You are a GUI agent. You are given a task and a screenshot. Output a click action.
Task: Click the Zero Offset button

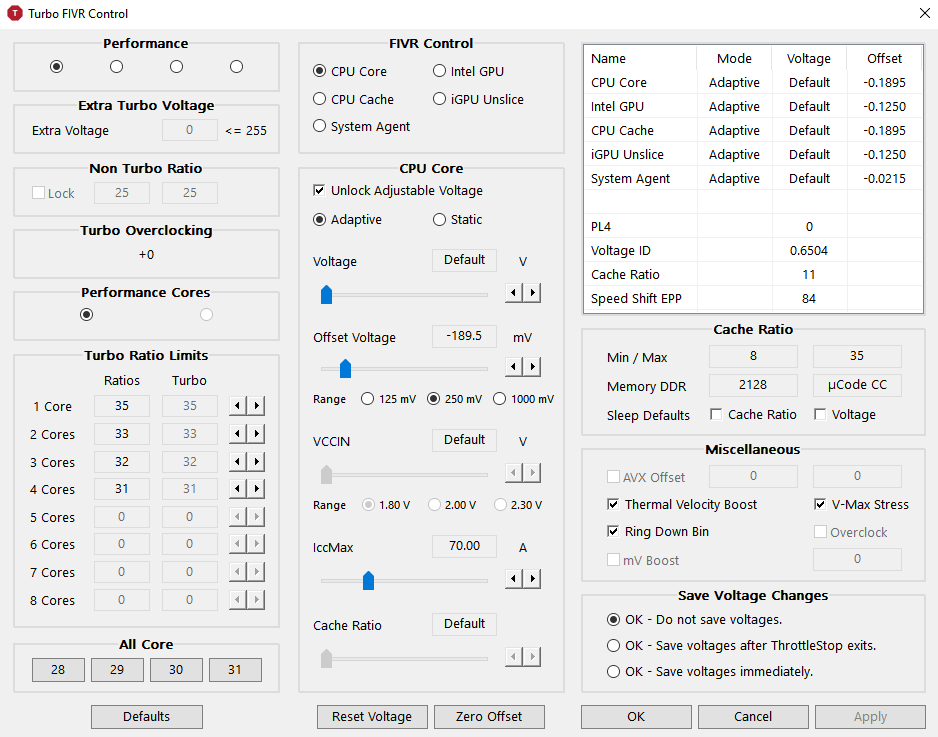(489, 717)
